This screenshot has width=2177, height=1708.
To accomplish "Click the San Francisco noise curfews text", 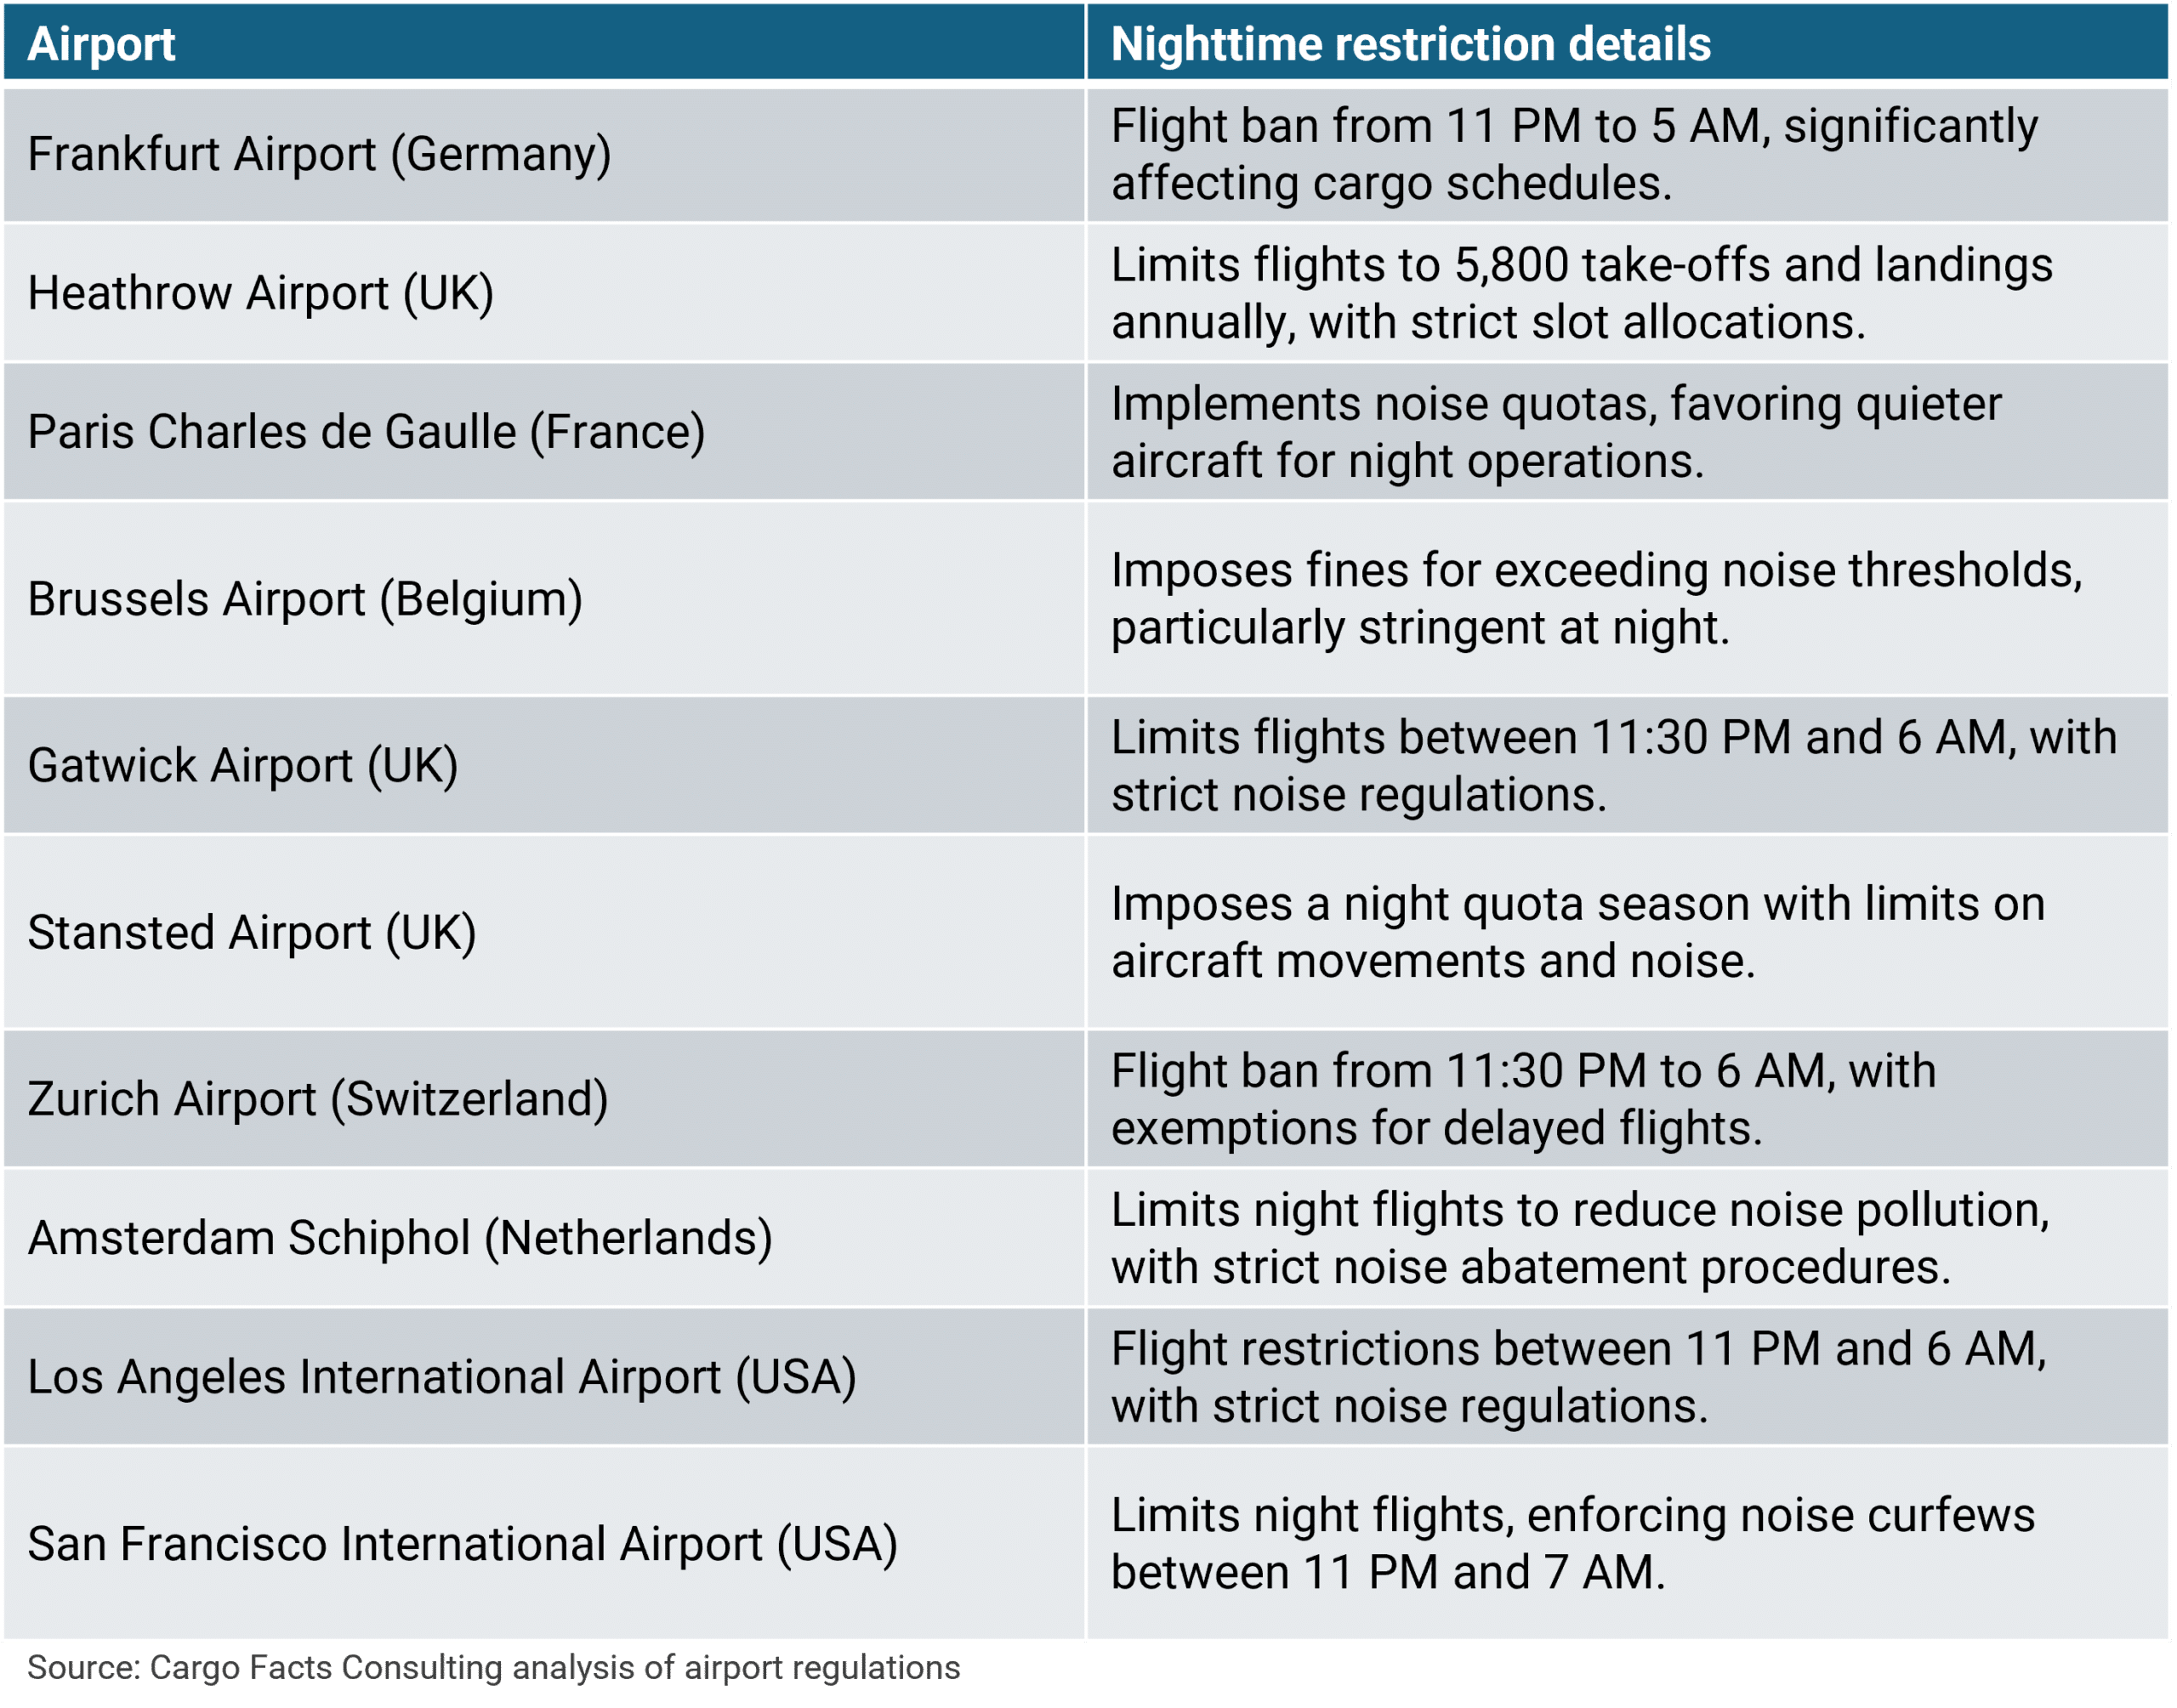I will (1573, 1544).
